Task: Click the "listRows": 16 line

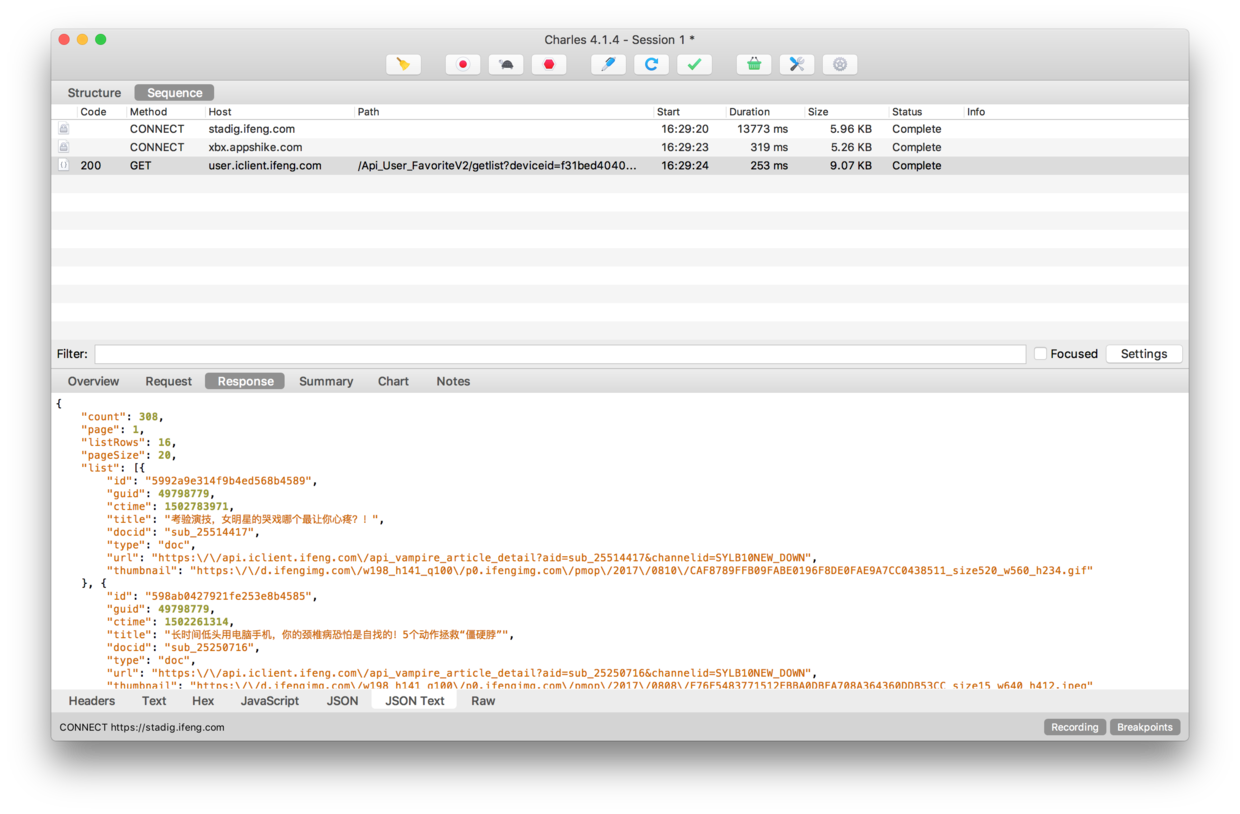Action: [x=128, y=442]
